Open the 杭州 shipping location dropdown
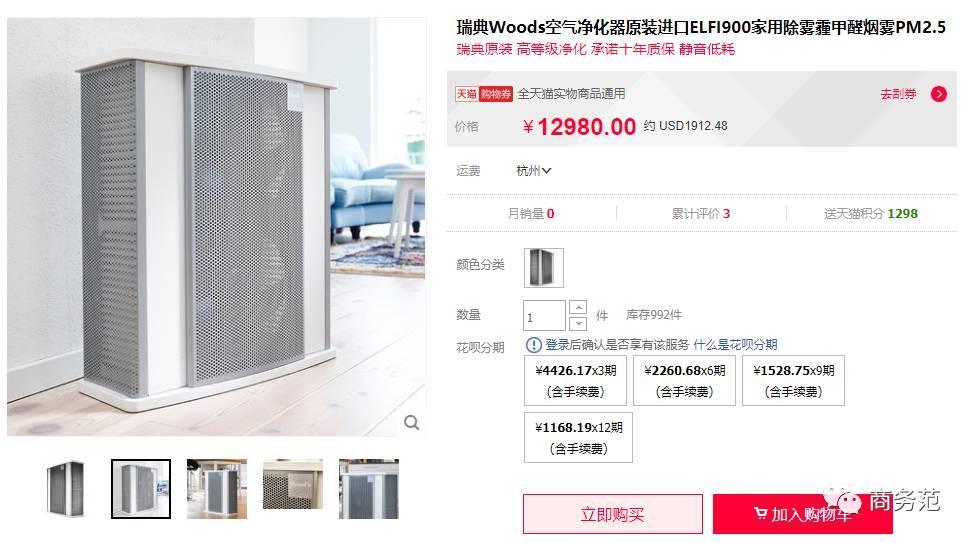Image resolution: width=972 pixels, height=543 pixels. (534, 170)
